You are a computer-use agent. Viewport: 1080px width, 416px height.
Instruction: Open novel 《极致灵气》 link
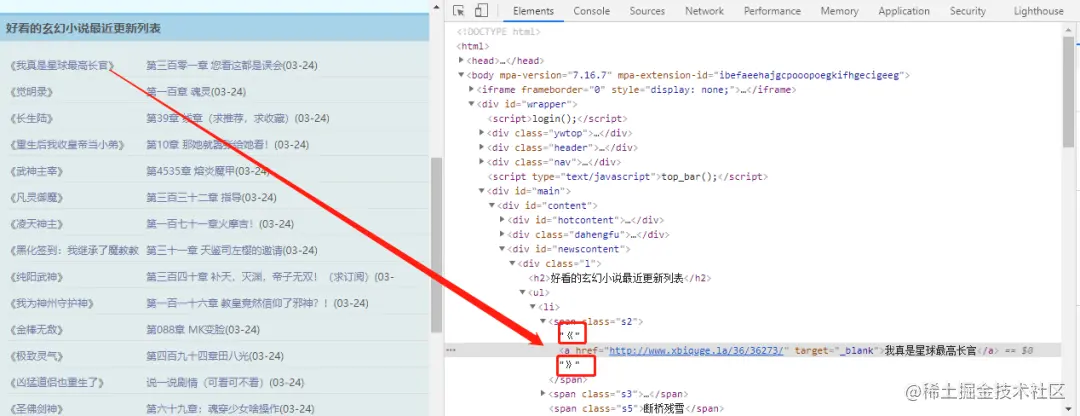37,355
